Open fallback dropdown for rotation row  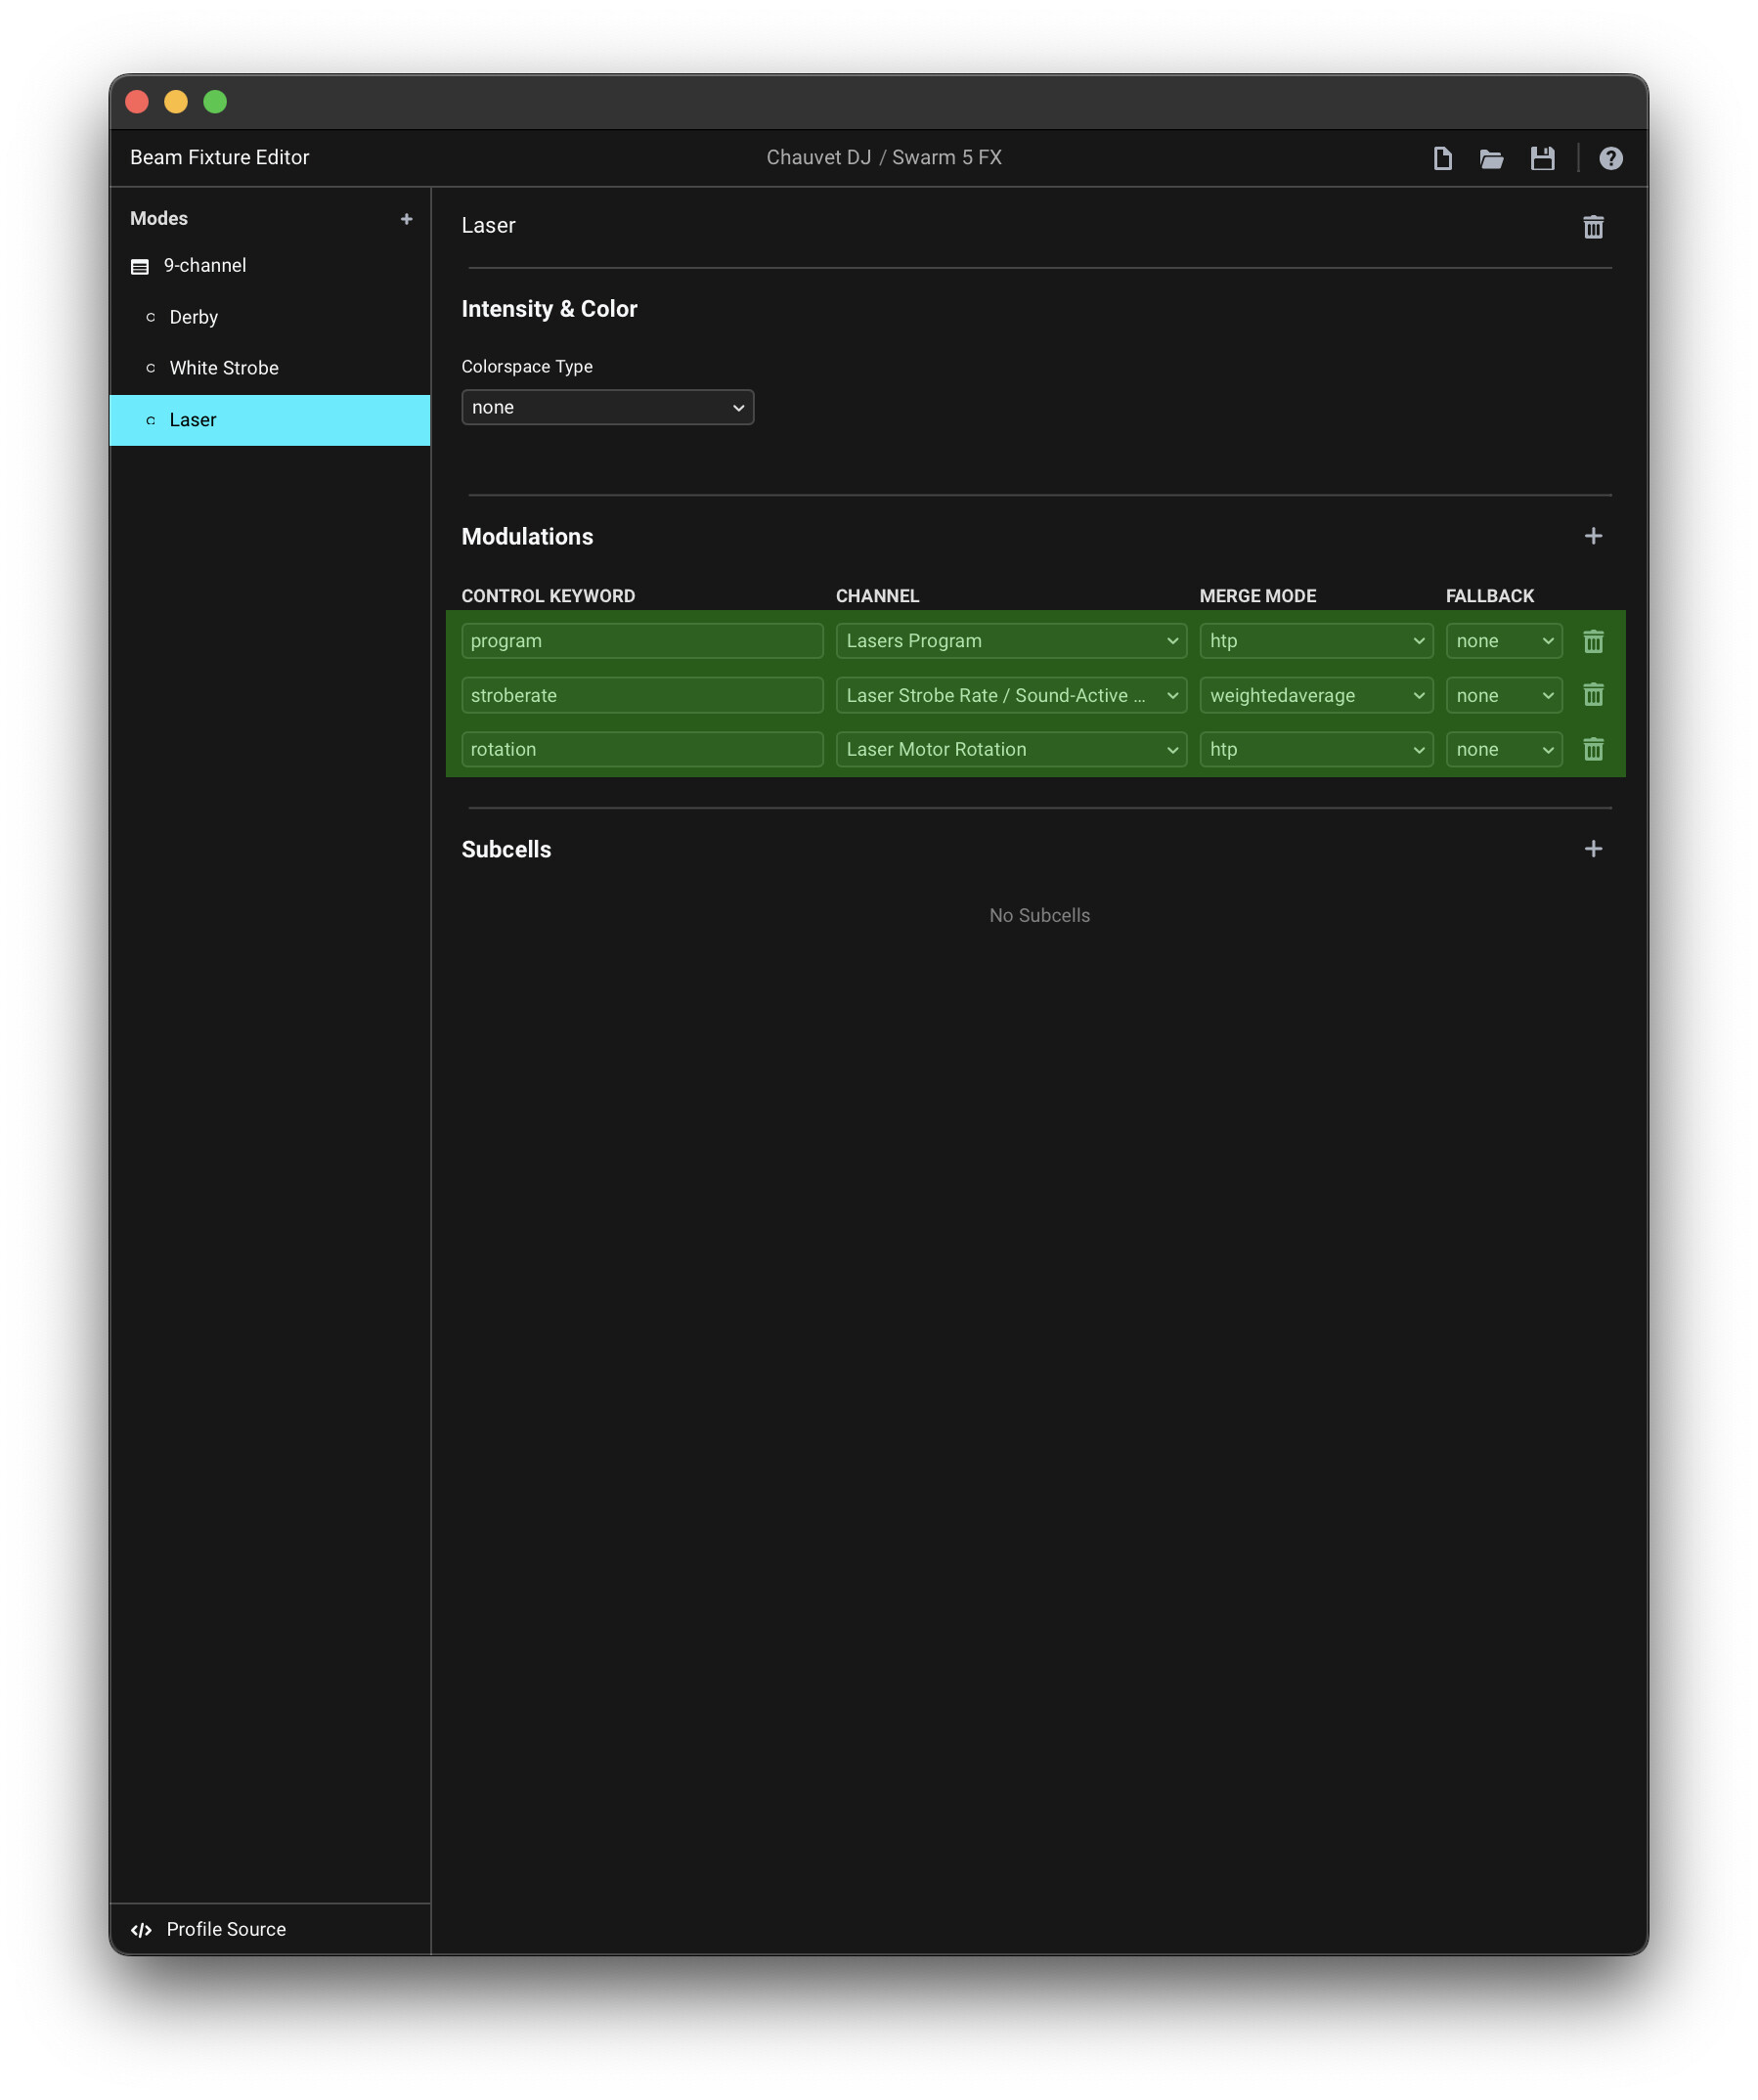click(x=1503, y=749)
